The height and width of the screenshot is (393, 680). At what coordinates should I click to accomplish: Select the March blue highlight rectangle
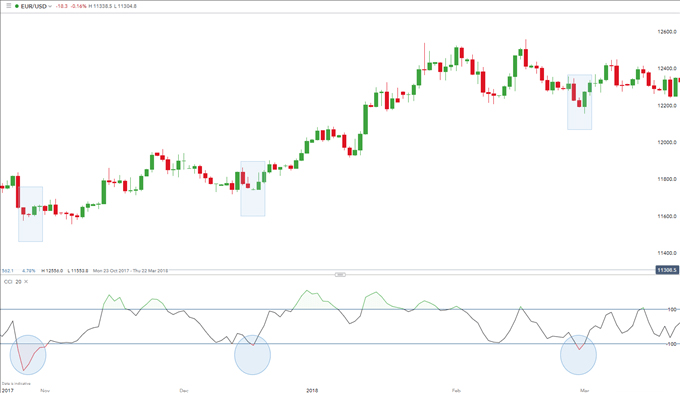[x=579, y=102]
